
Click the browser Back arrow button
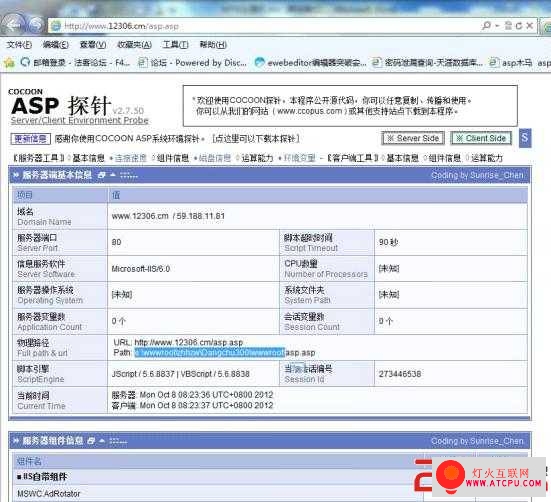click(14, 25)
